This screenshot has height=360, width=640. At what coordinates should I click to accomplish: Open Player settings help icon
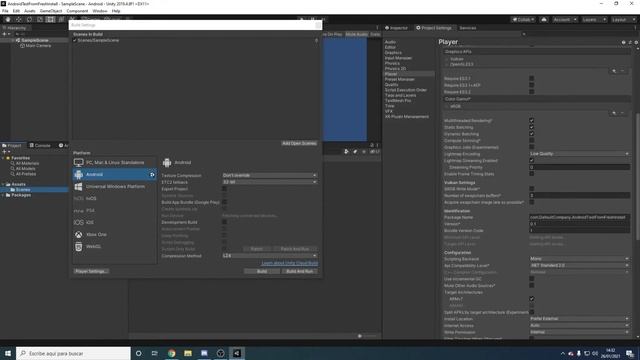tap(623, 42)
